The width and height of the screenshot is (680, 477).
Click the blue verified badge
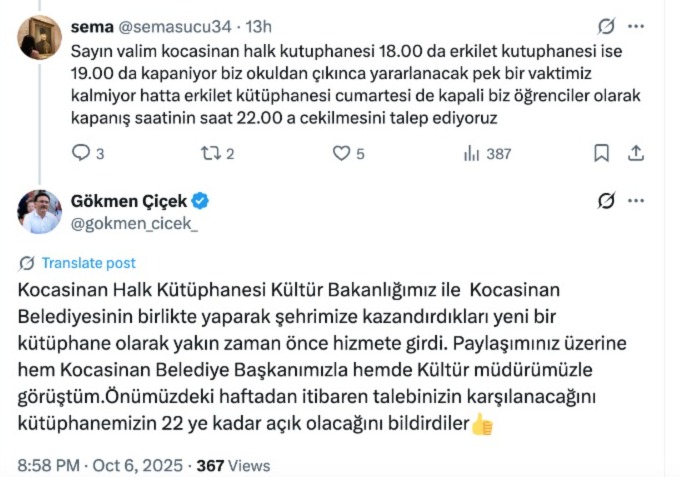pyautogui.click(x=200, y=201)
